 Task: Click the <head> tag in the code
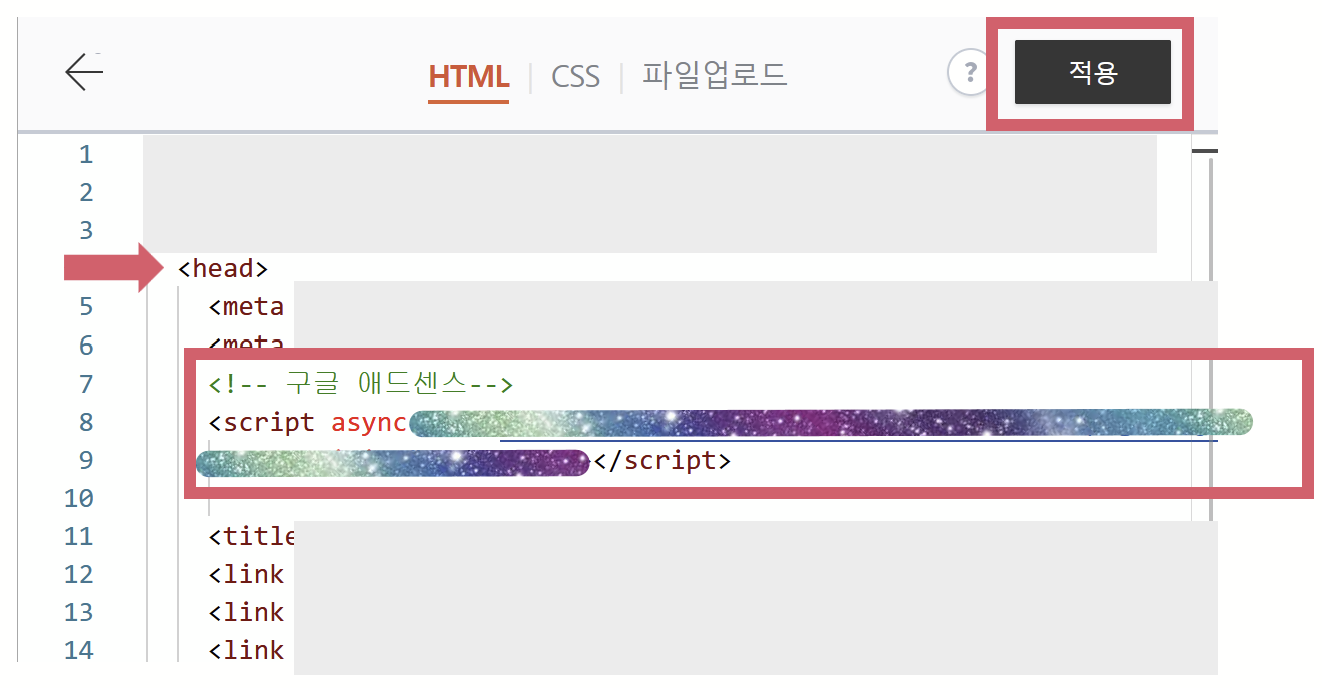click(223, 268)
